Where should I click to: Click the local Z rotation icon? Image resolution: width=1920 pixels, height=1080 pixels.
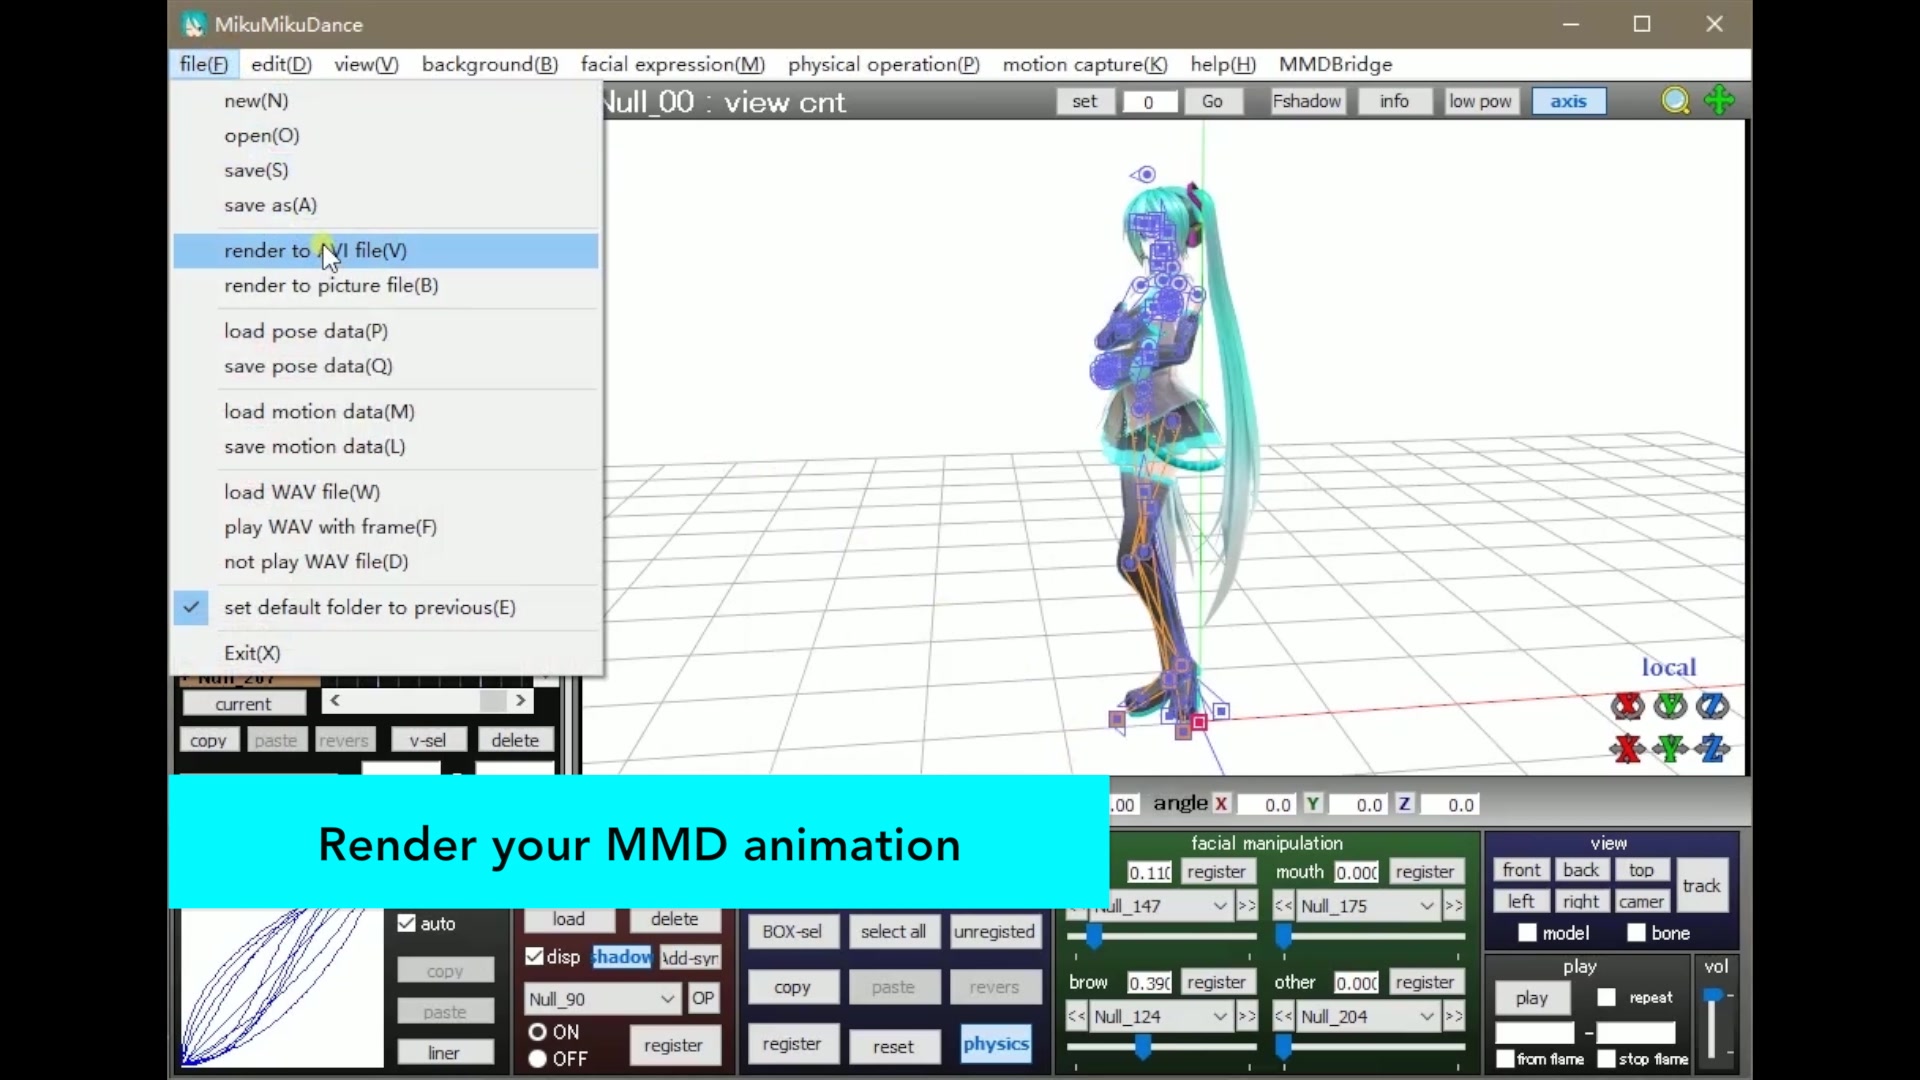(x=1714, y=705)
